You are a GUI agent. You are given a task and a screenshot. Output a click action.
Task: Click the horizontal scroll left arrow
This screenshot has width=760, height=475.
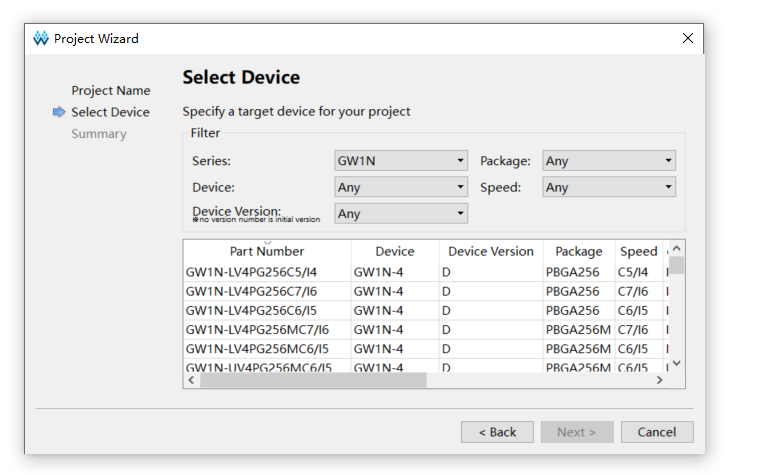(191, 380)
